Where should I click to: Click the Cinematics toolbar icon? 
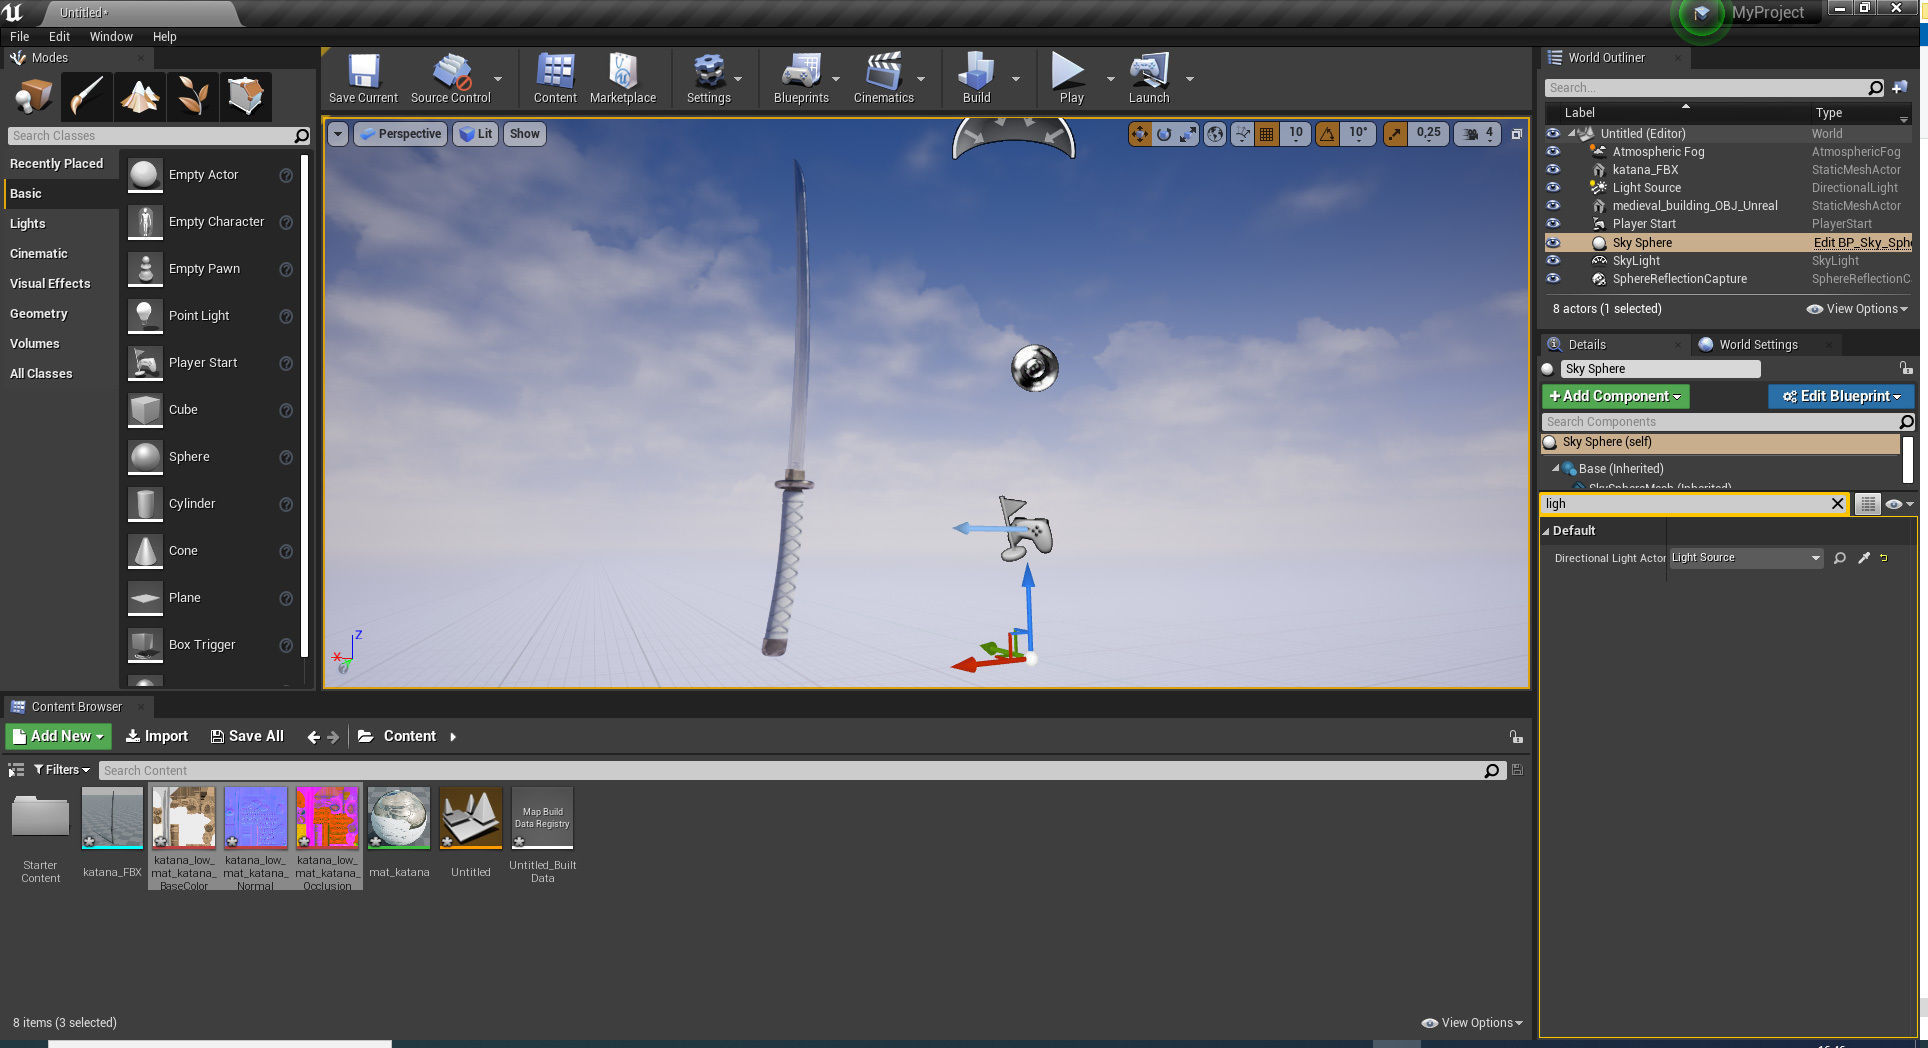[884, 78]
